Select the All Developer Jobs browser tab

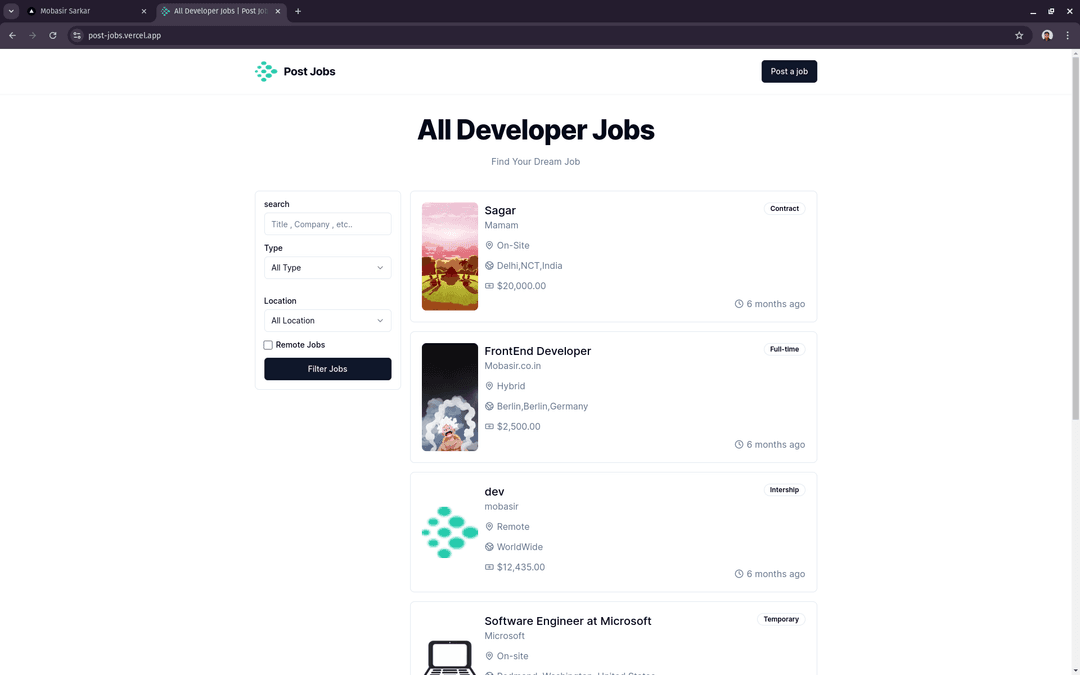pyautogui.click(x=220, y=11)
